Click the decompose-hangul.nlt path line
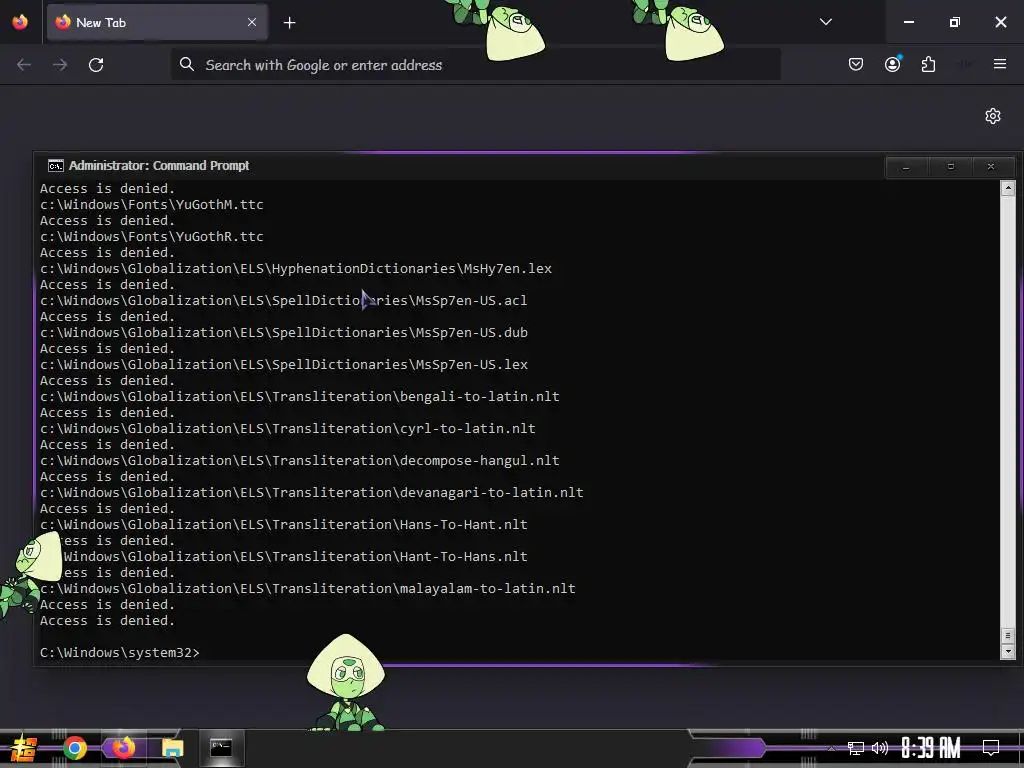This screenshot has width=1024, height=768. click(300, 460)
